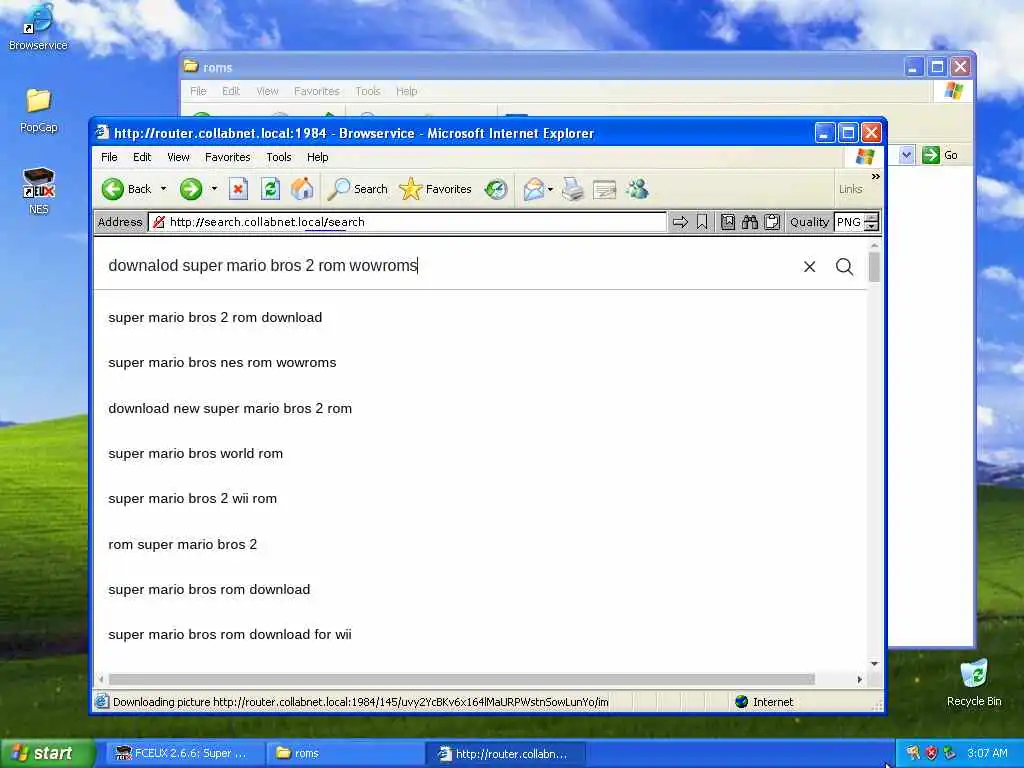Go to the Home page icon
The height and width of the screenshot is (768, 1024).
click(x=302, y=189)
